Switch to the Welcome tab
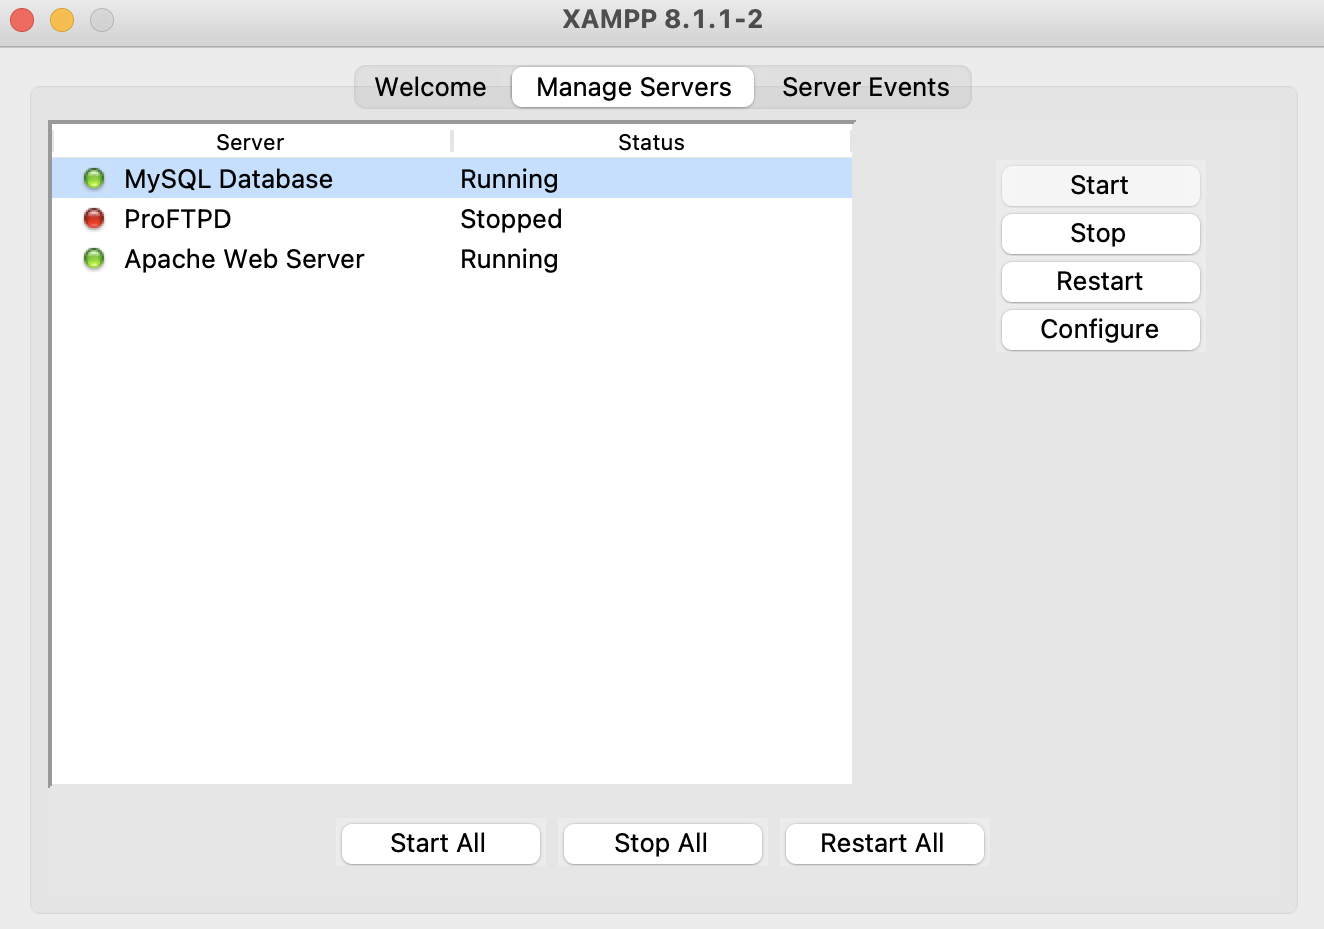Viewport: 1324px width, 929px height. pyautogui.click(x=430, y=87)
